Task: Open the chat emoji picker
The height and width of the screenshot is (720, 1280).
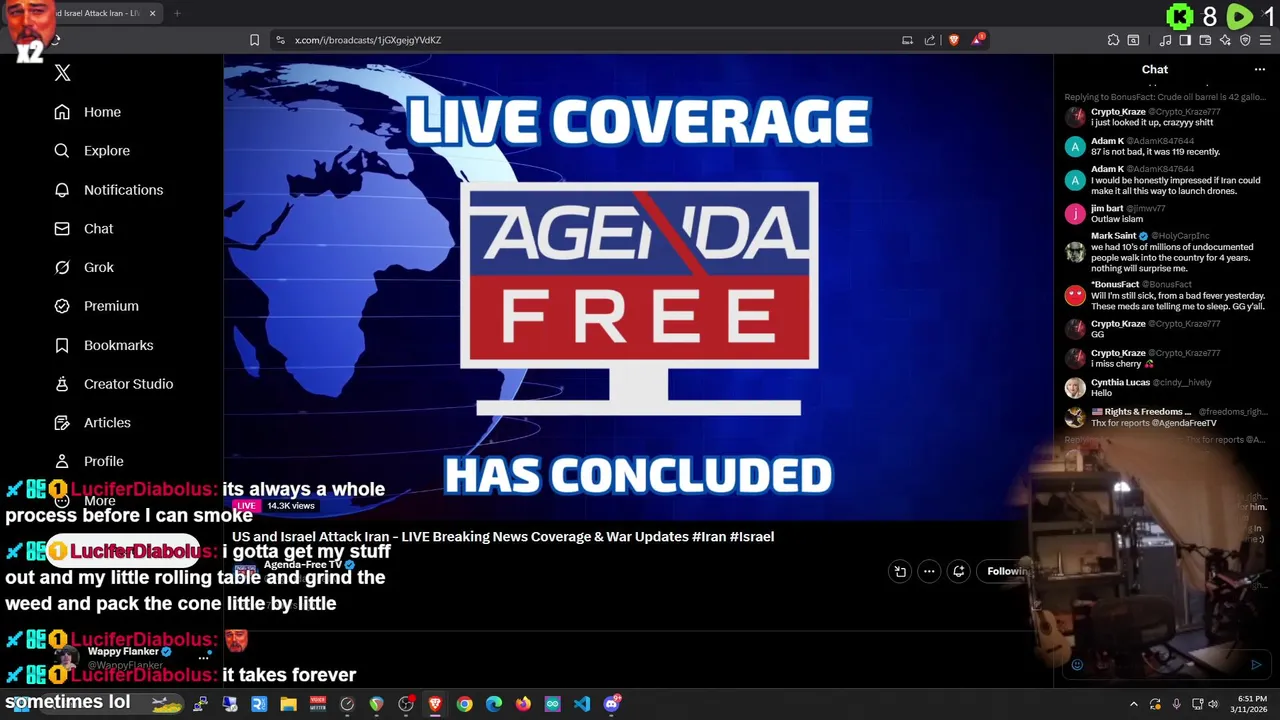Action: click(1077, 664)
